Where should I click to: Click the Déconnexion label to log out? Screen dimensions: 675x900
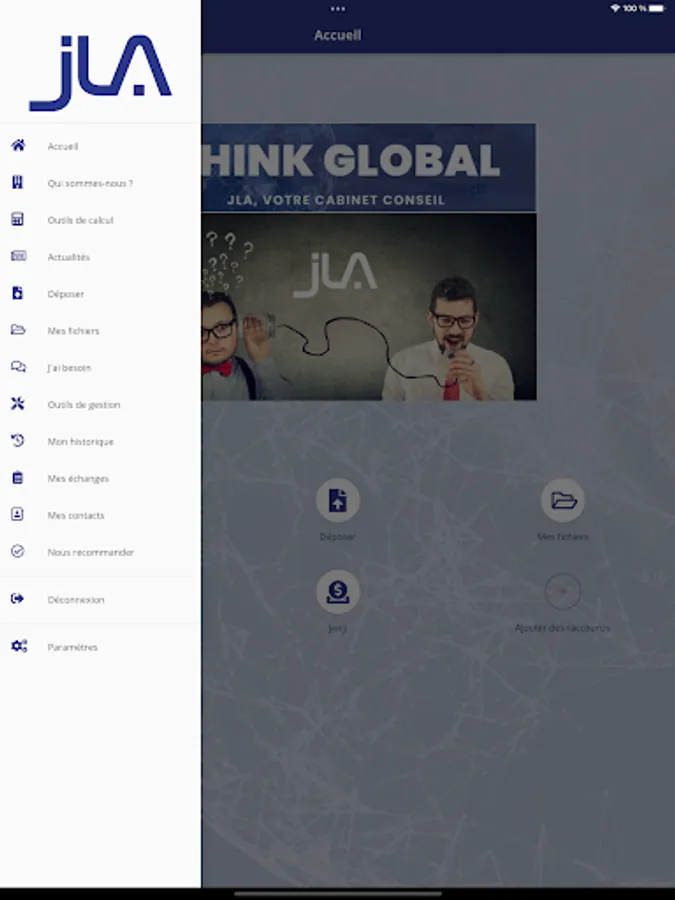[x=76, y=600]
